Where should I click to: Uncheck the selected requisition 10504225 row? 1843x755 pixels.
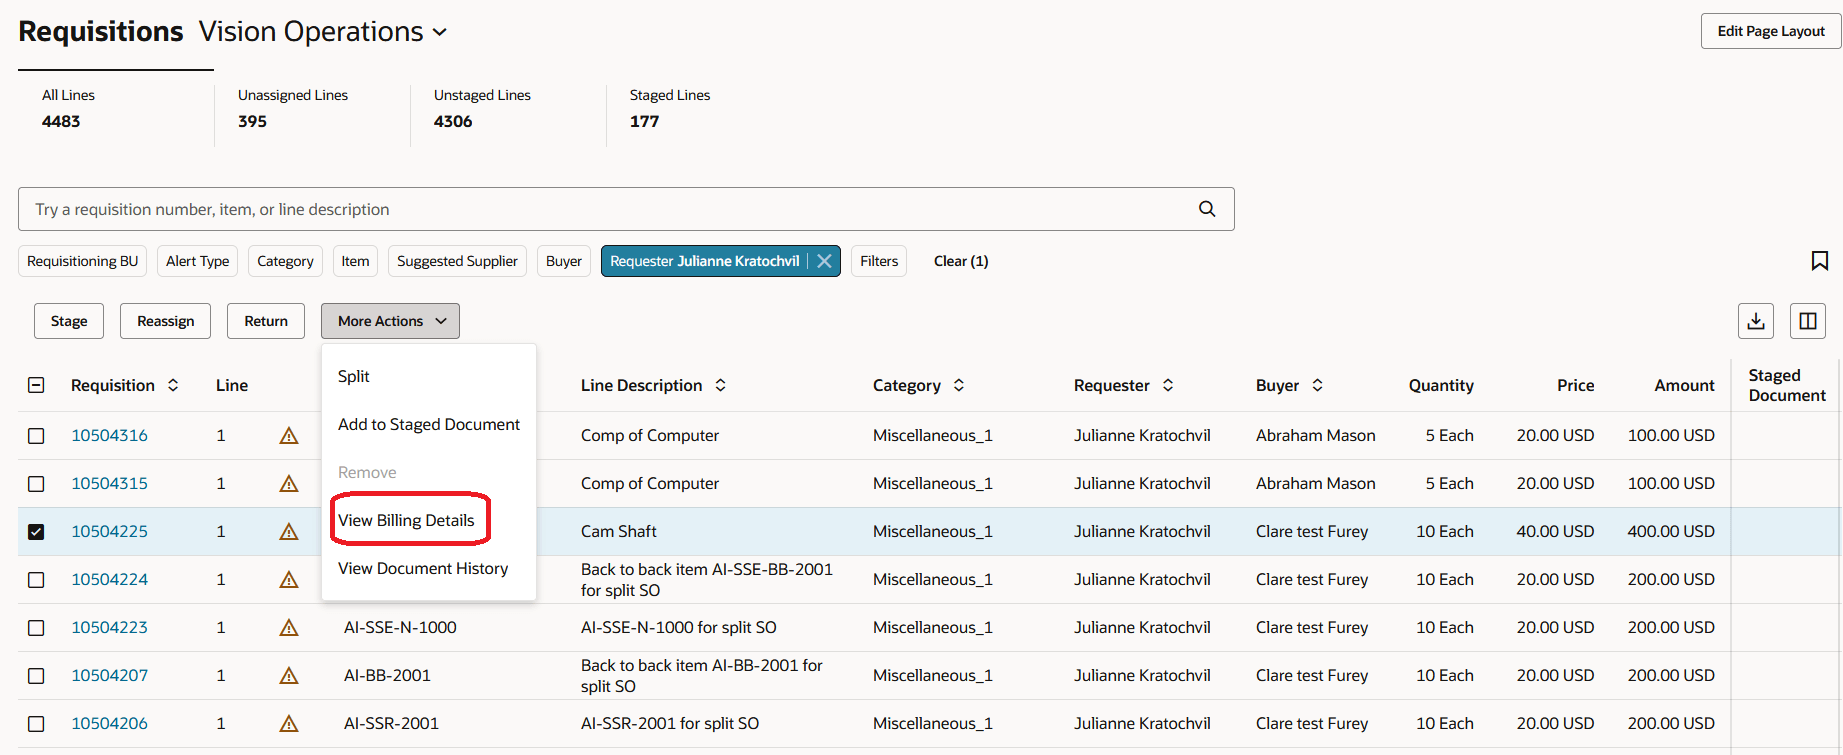click(x=36, y=532)
